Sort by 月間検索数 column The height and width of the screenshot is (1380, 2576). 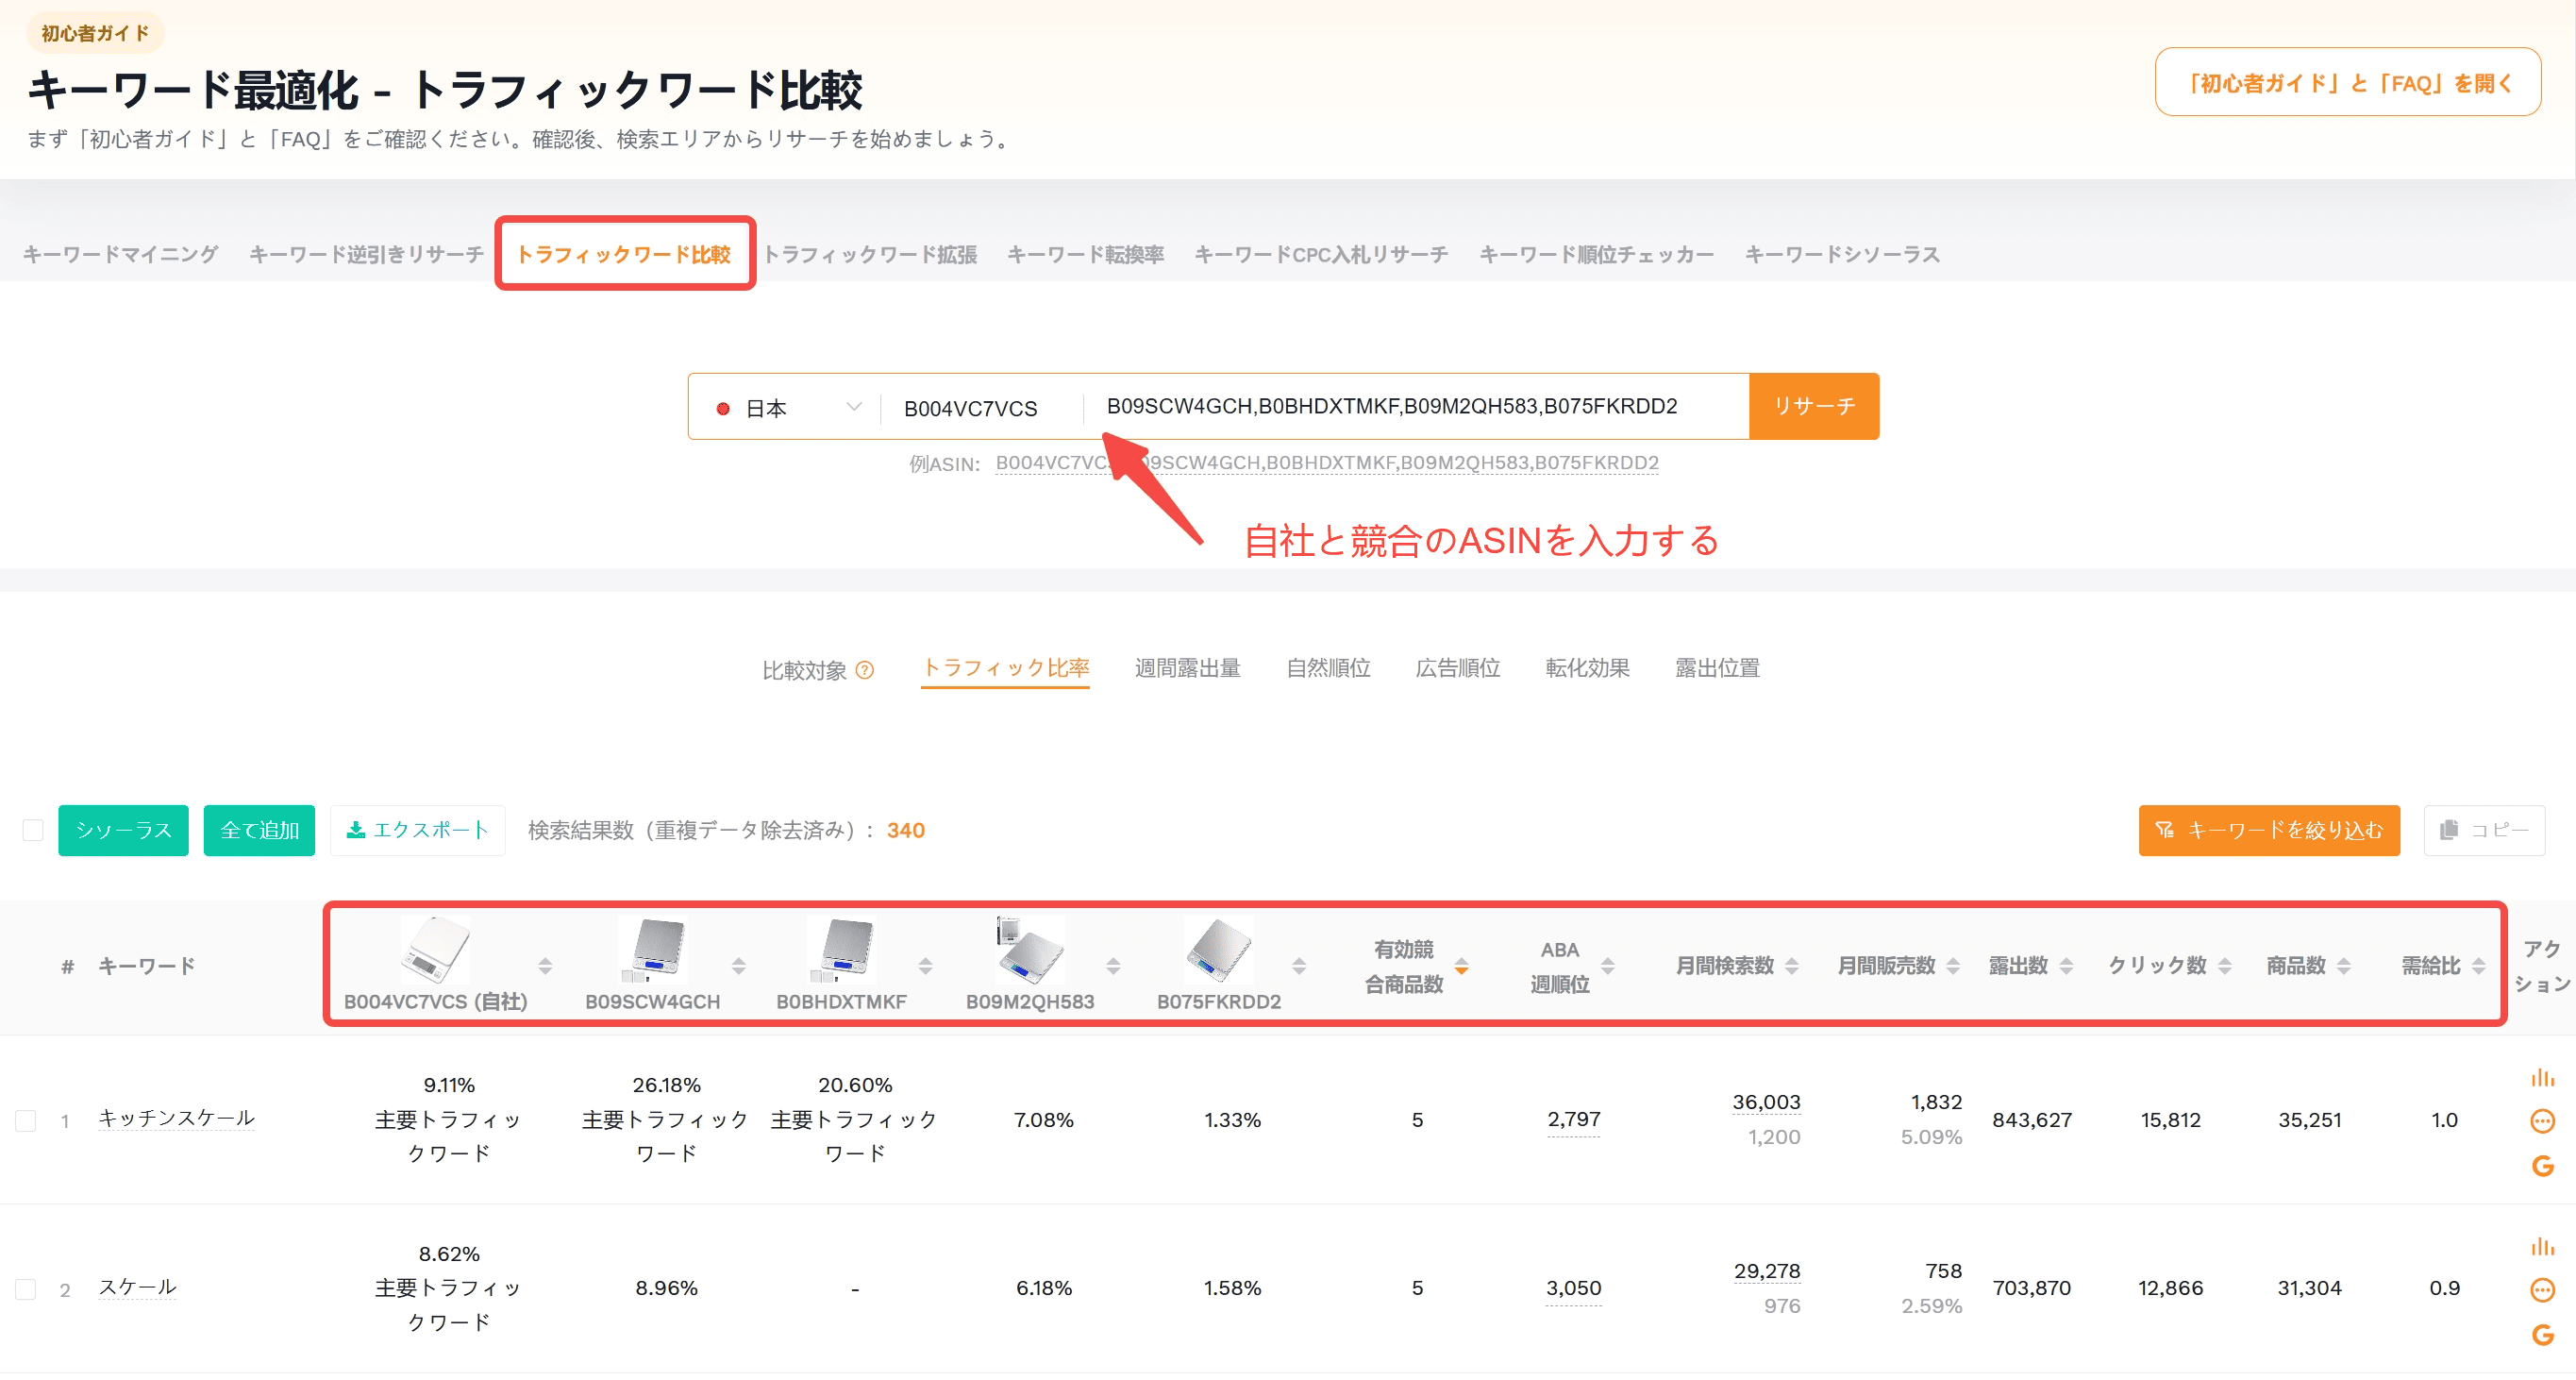click(1791, 966)
